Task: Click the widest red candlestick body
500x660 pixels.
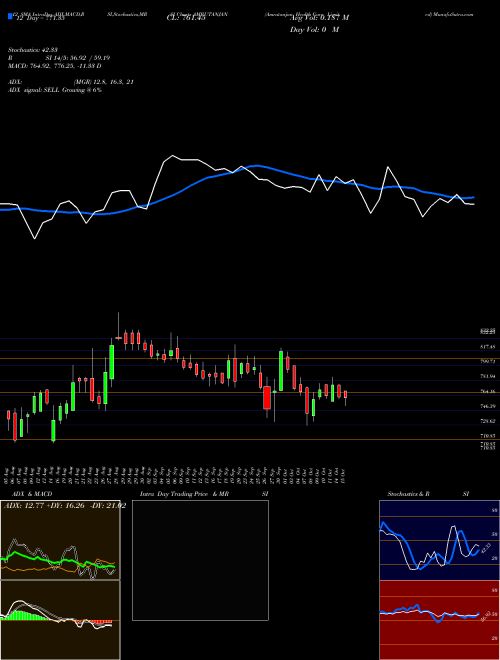Action: click(267, 398)
